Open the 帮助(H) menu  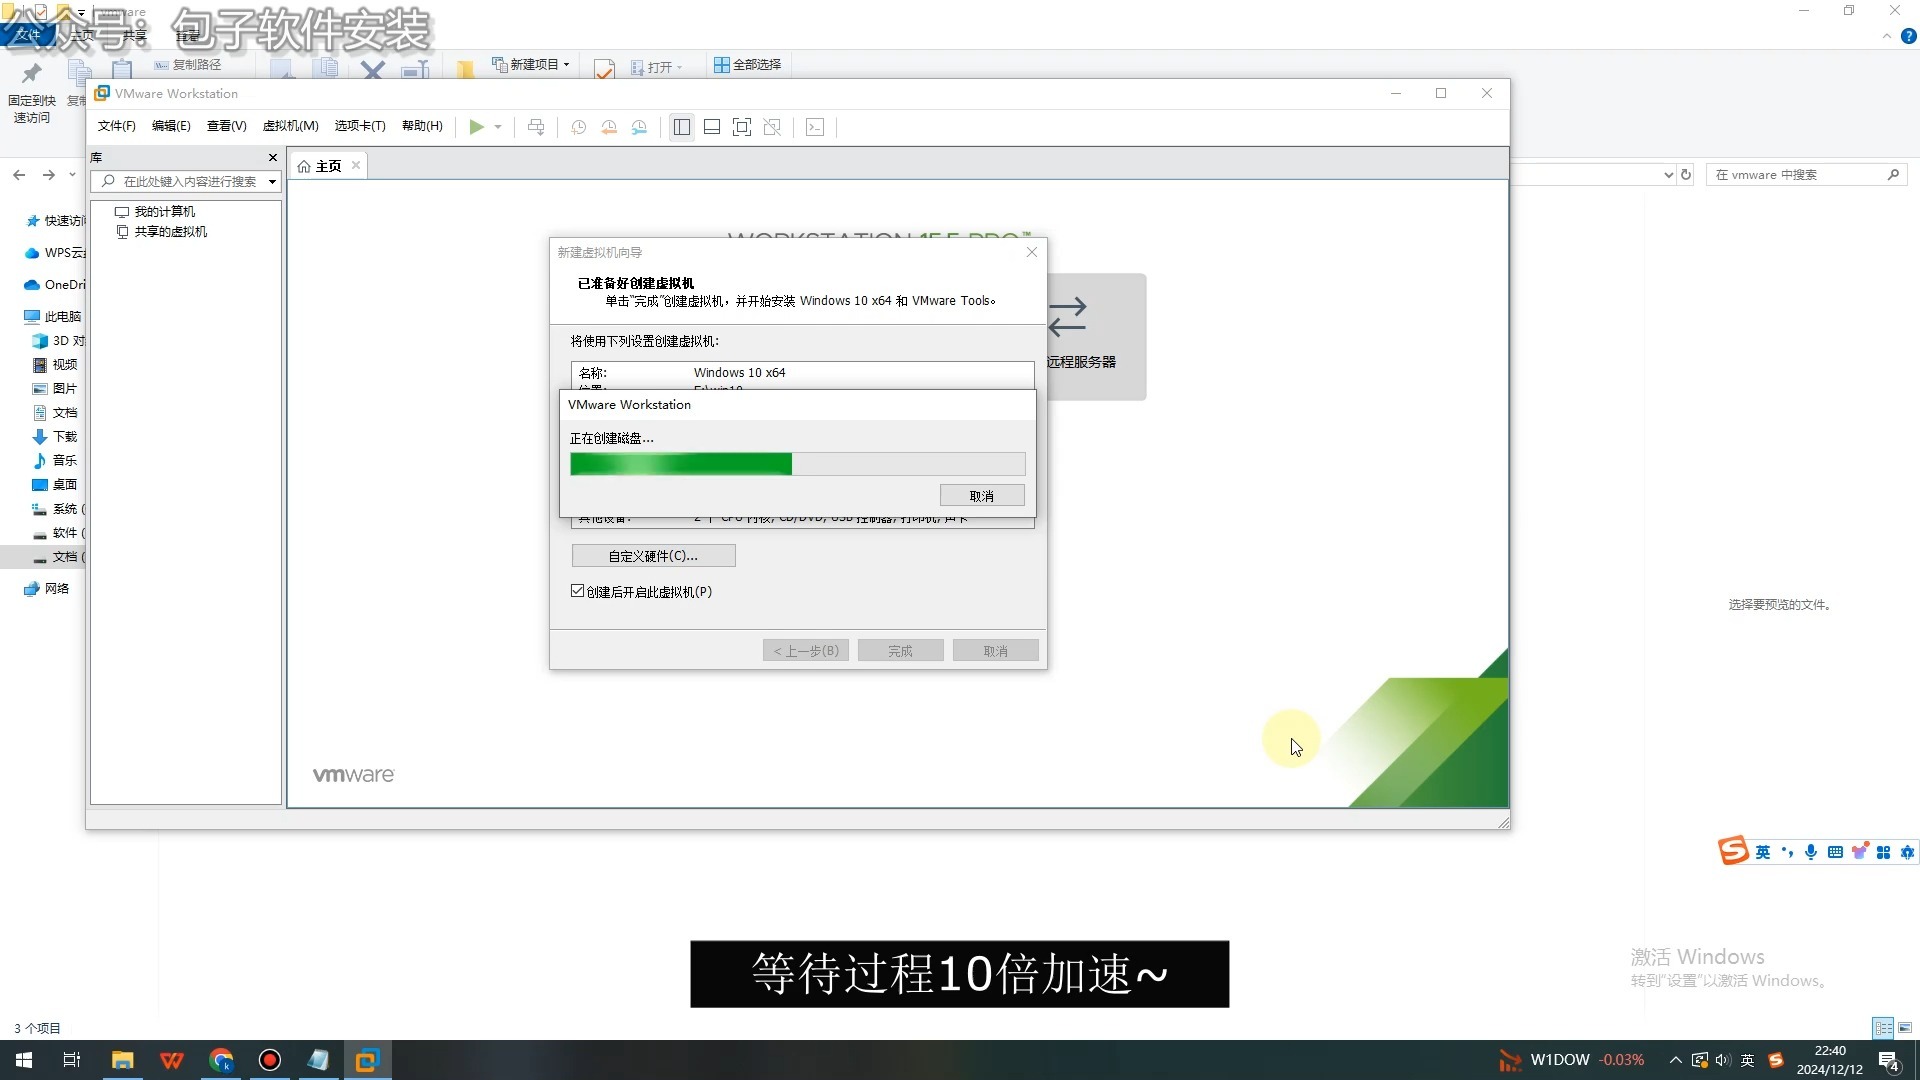[x=422, y=126]
